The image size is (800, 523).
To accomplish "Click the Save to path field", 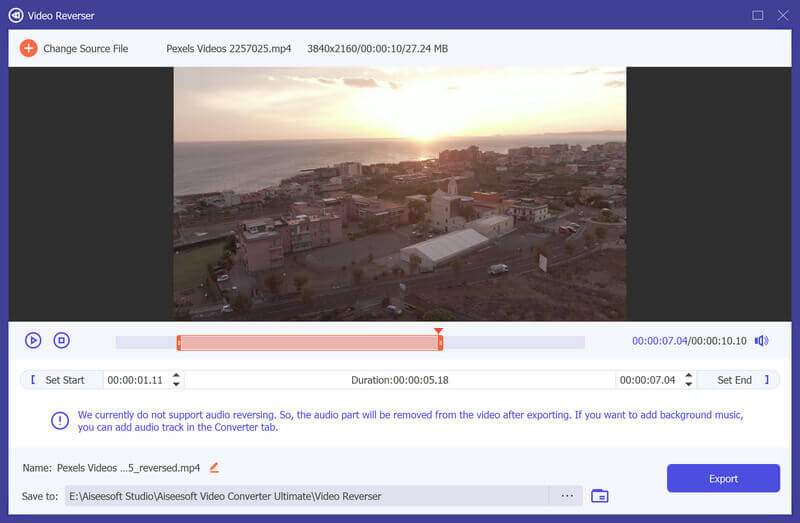I will [307, 496].
